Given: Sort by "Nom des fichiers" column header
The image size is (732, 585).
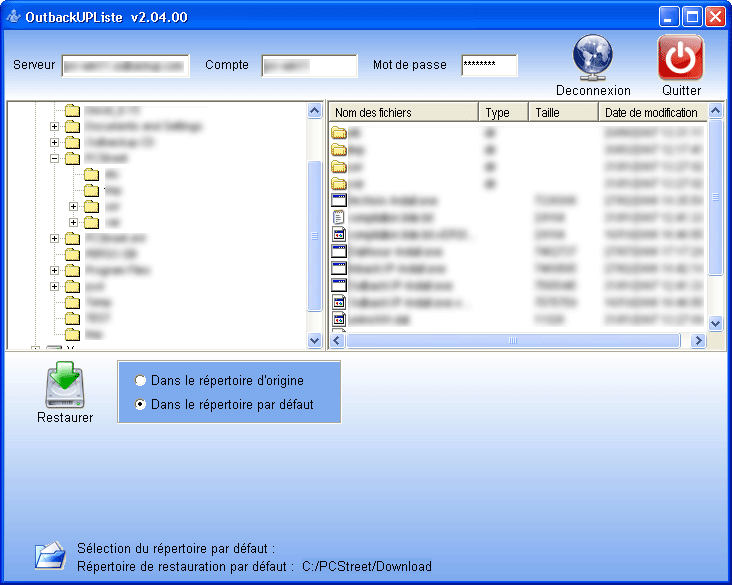Looking at the screenshot, I should click(404, 113).
